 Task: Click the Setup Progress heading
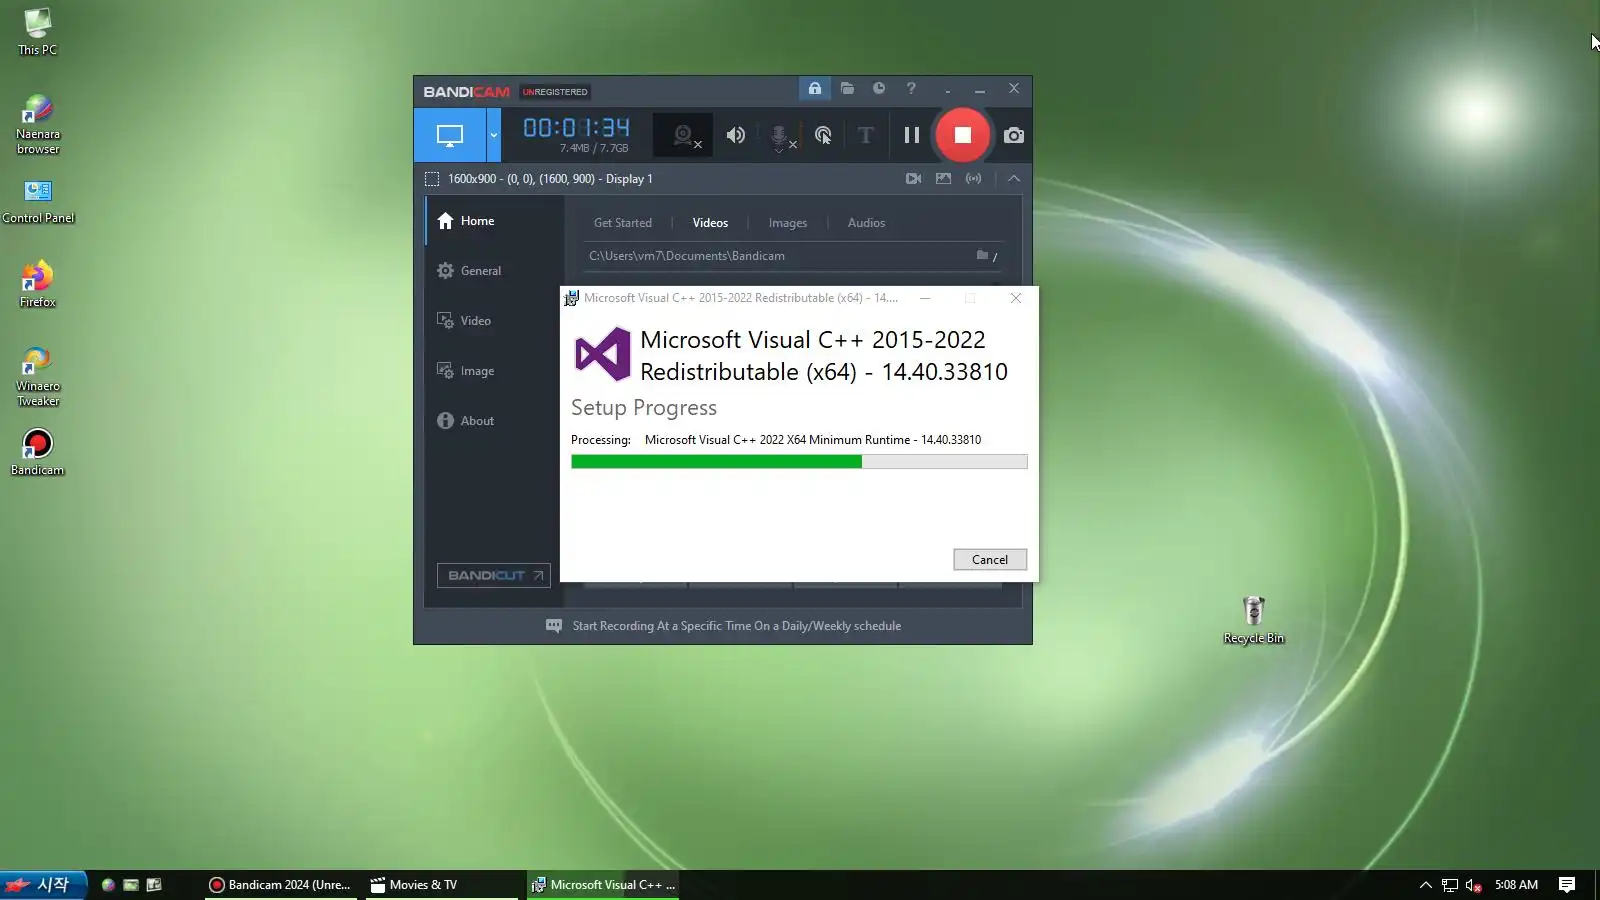click(644, 408)
